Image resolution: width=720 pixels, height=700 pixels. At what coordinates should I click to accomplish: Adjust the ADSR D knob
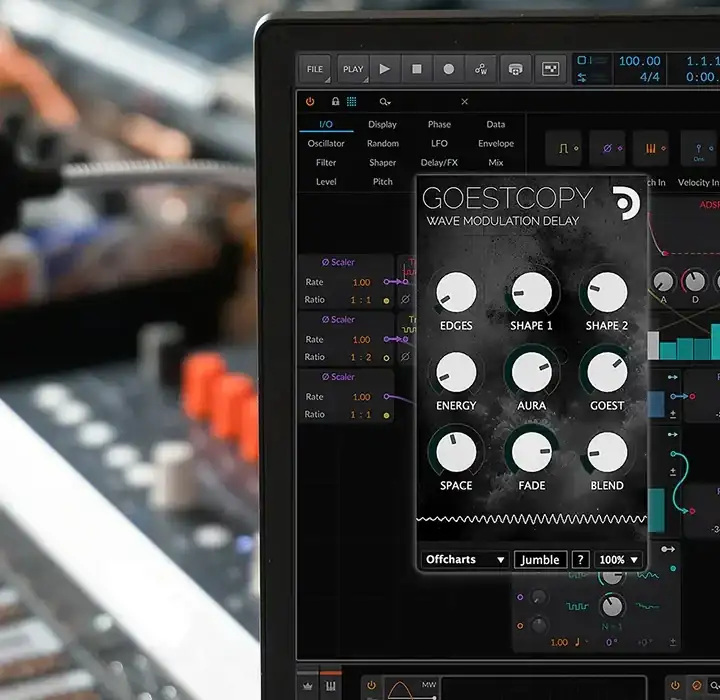(695, 282)
